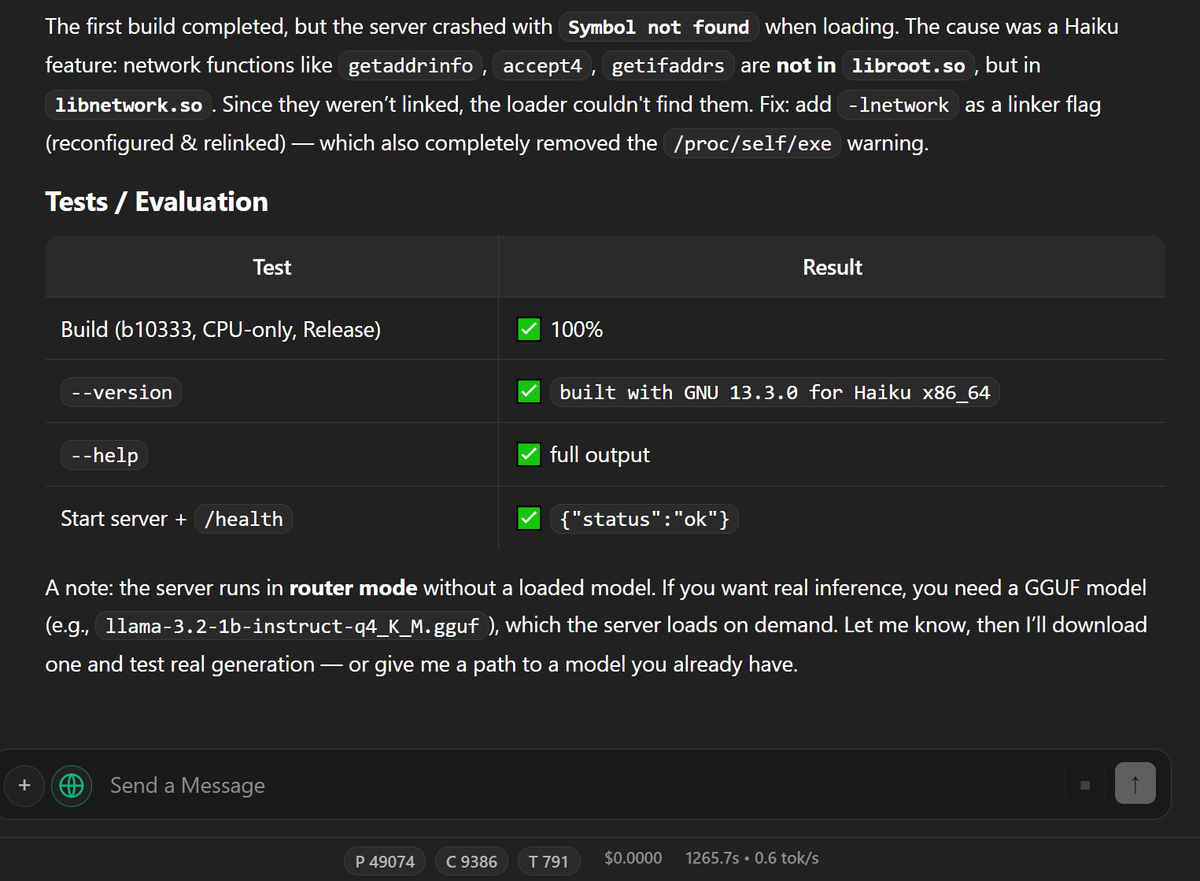Click built with GNU 13.3.0 result
The width and height of the screenshot is (1200, 881).
775,392
